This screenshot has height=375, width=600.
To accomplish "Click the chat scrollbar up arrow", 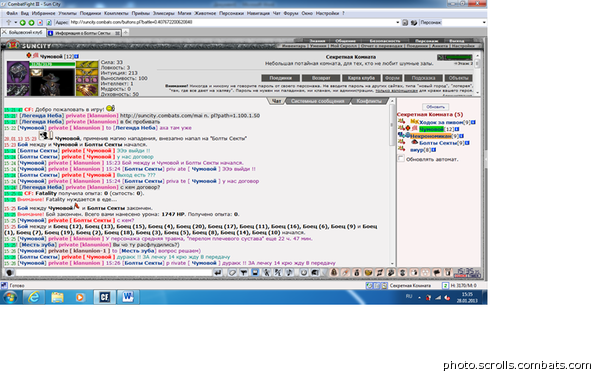I will (x=391, y=102).
